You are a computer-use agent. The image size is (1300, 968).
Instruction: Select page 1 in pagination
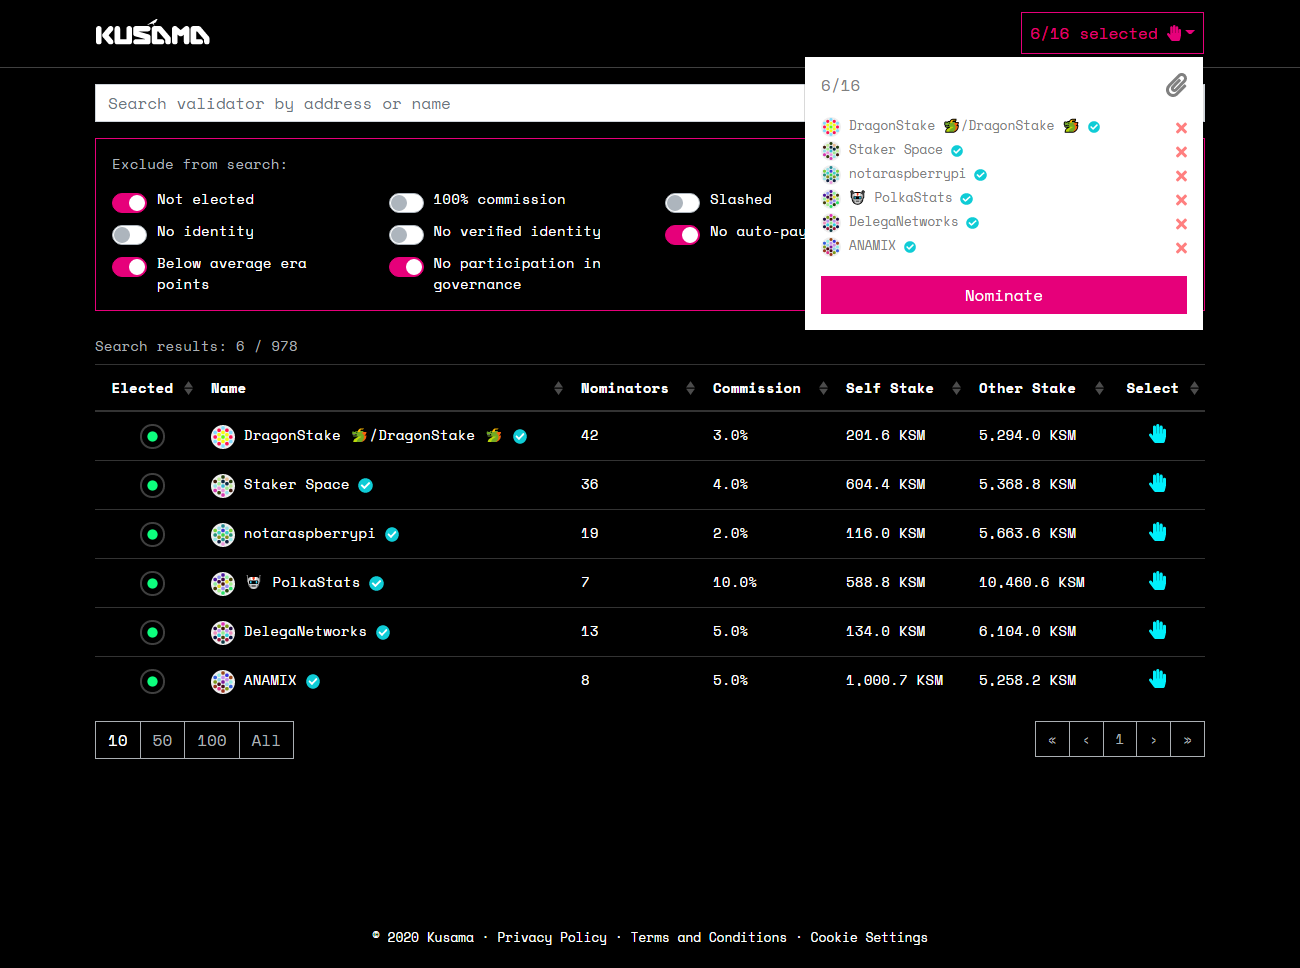pos(1120,739)
